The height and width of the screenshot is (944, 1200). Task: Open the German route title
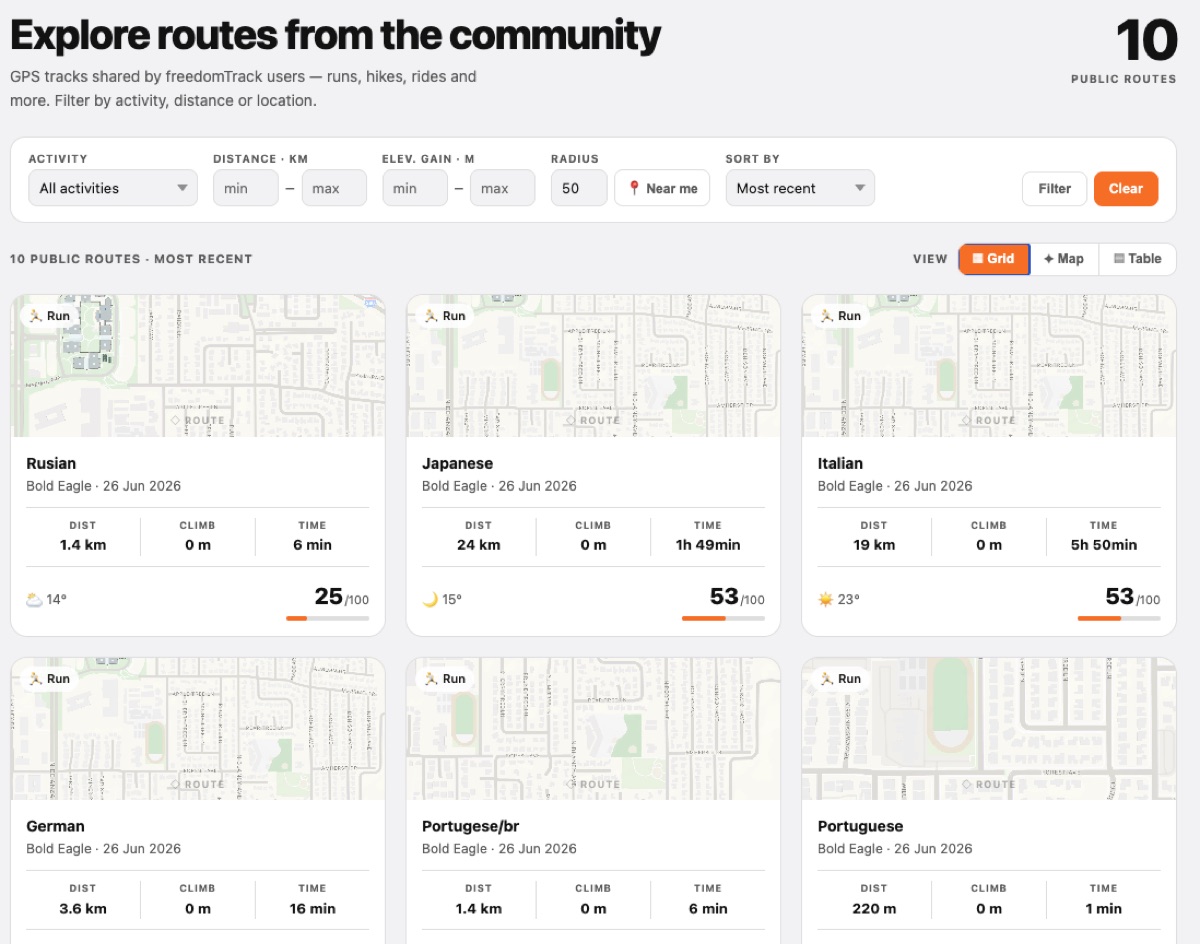(x=55, y=826)
